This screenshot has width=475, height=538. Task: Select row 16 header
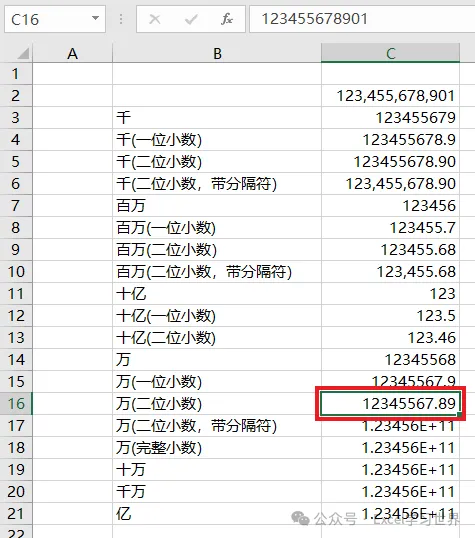[16, 403]
